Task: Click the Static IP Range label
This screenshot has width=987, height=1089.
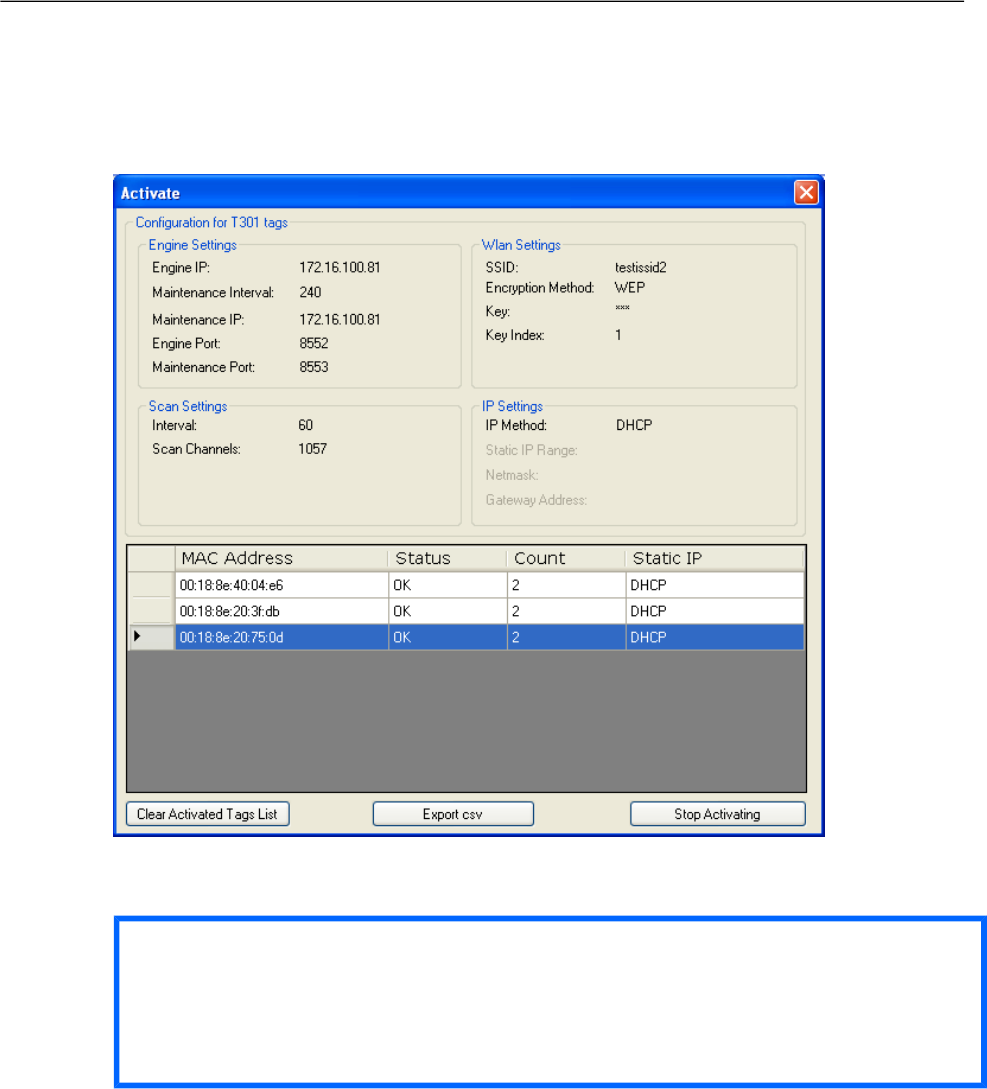Action: [x=531, y=450]
